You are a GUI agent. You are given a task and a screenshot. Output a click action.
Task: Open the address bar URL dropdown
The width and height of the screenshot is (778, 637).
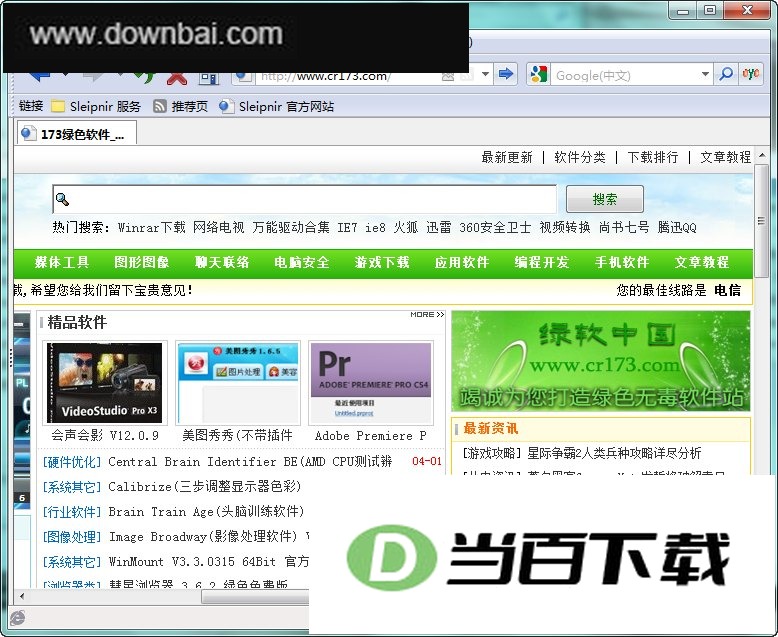click(486, 74)
